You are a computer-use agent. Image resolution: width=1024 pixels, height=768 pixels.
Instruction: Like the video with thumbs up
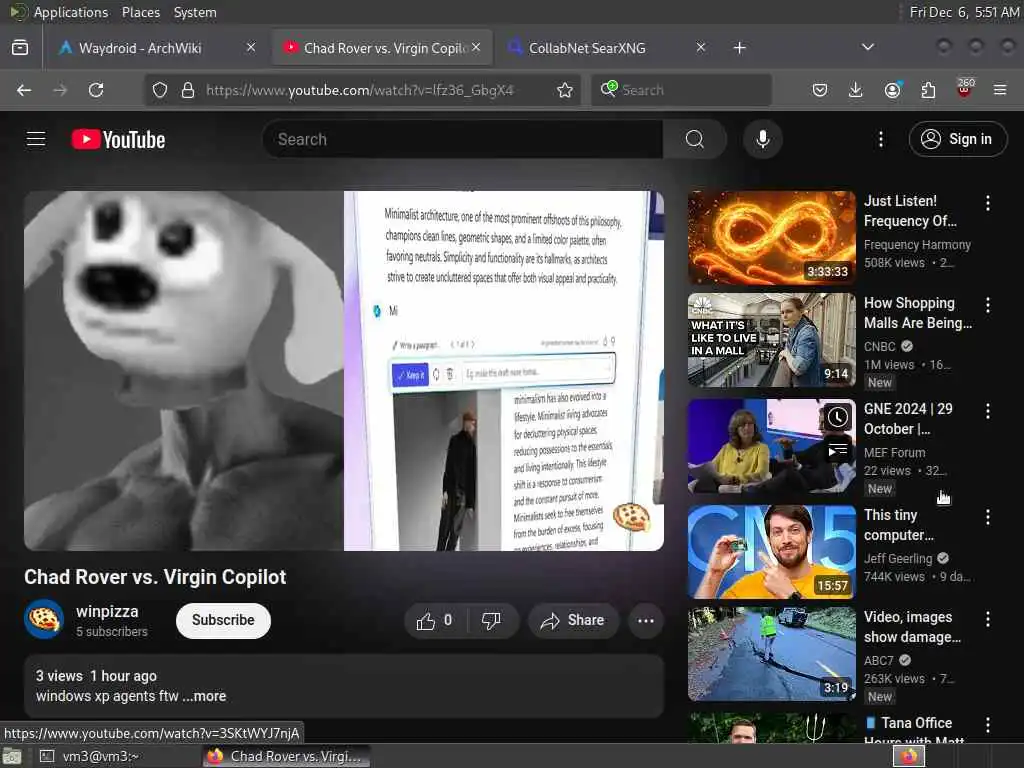434,620
